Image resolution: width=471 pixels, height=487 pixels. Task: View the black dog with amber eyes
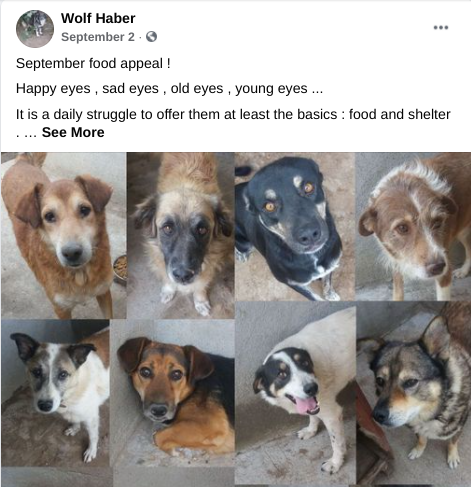point(295,227)
